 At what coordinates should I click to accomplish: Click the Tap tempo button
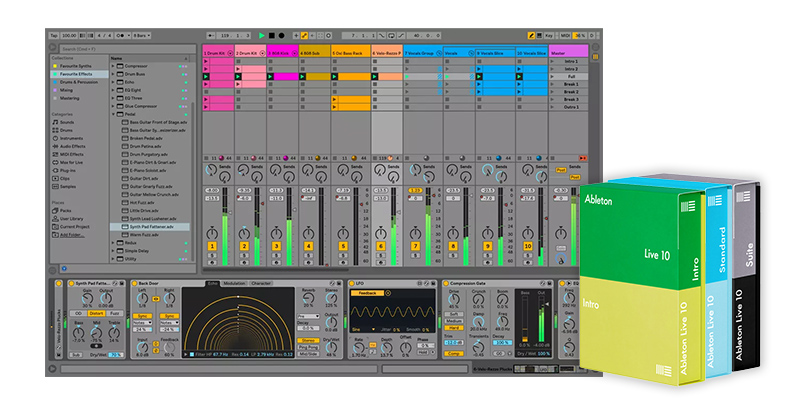pyautogui.click(x=54, y=36)
